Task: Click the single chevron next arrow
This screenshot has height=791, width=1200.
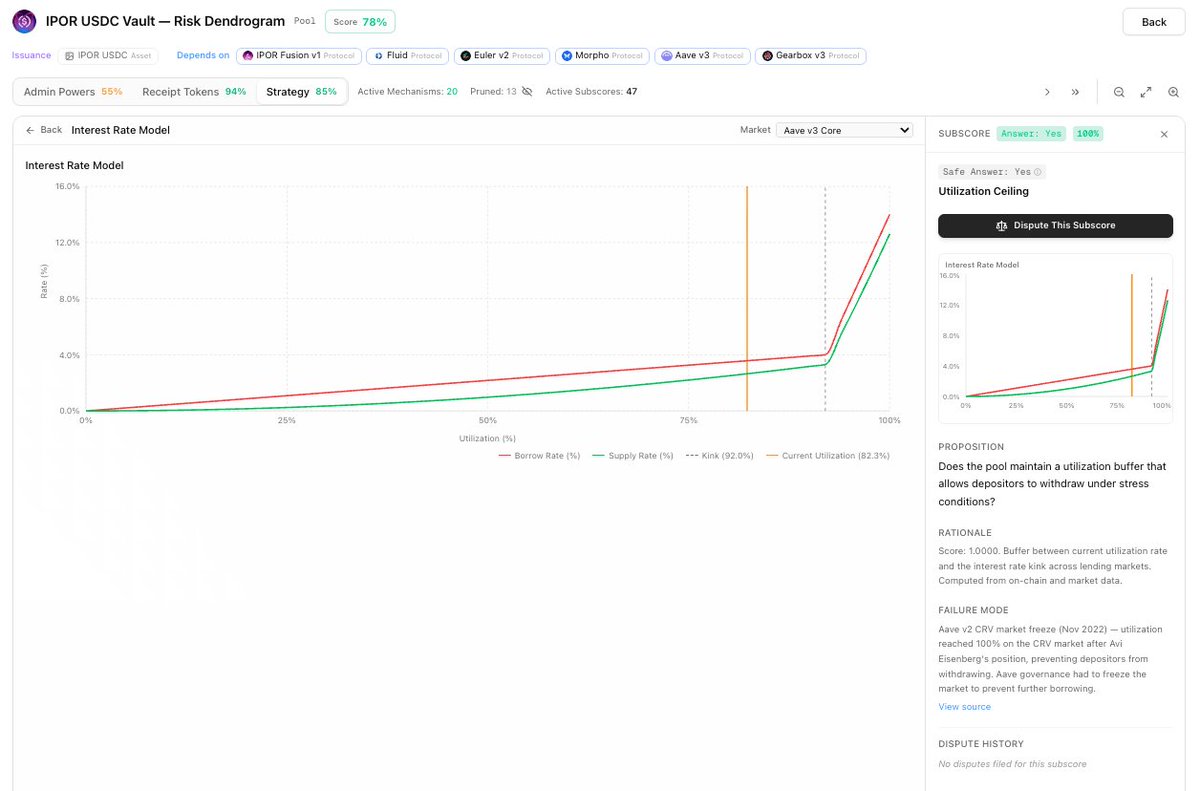Action: 1047,92
